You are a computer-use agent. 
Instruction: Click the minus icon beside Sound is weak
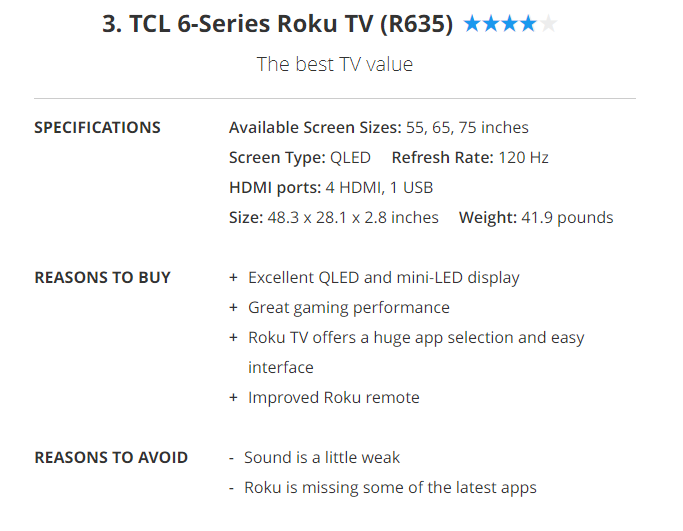click(x=232, y=458)
